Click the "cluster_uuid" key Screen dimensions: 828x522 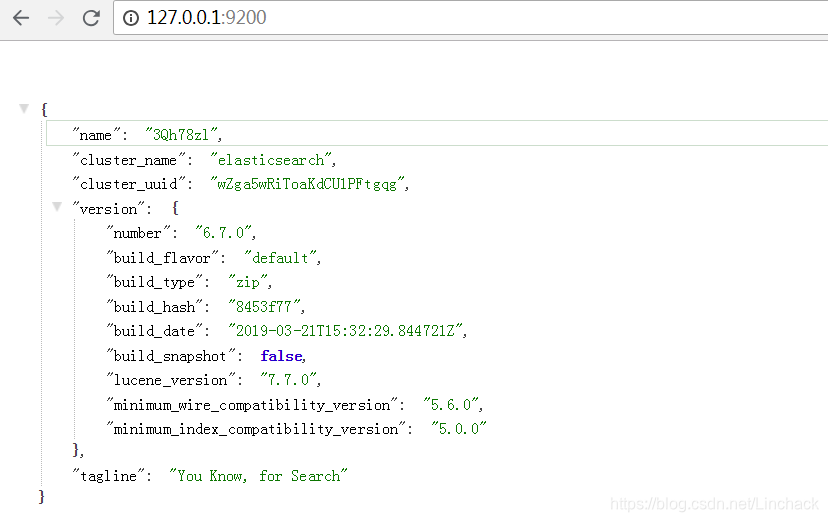coord(129,184)
